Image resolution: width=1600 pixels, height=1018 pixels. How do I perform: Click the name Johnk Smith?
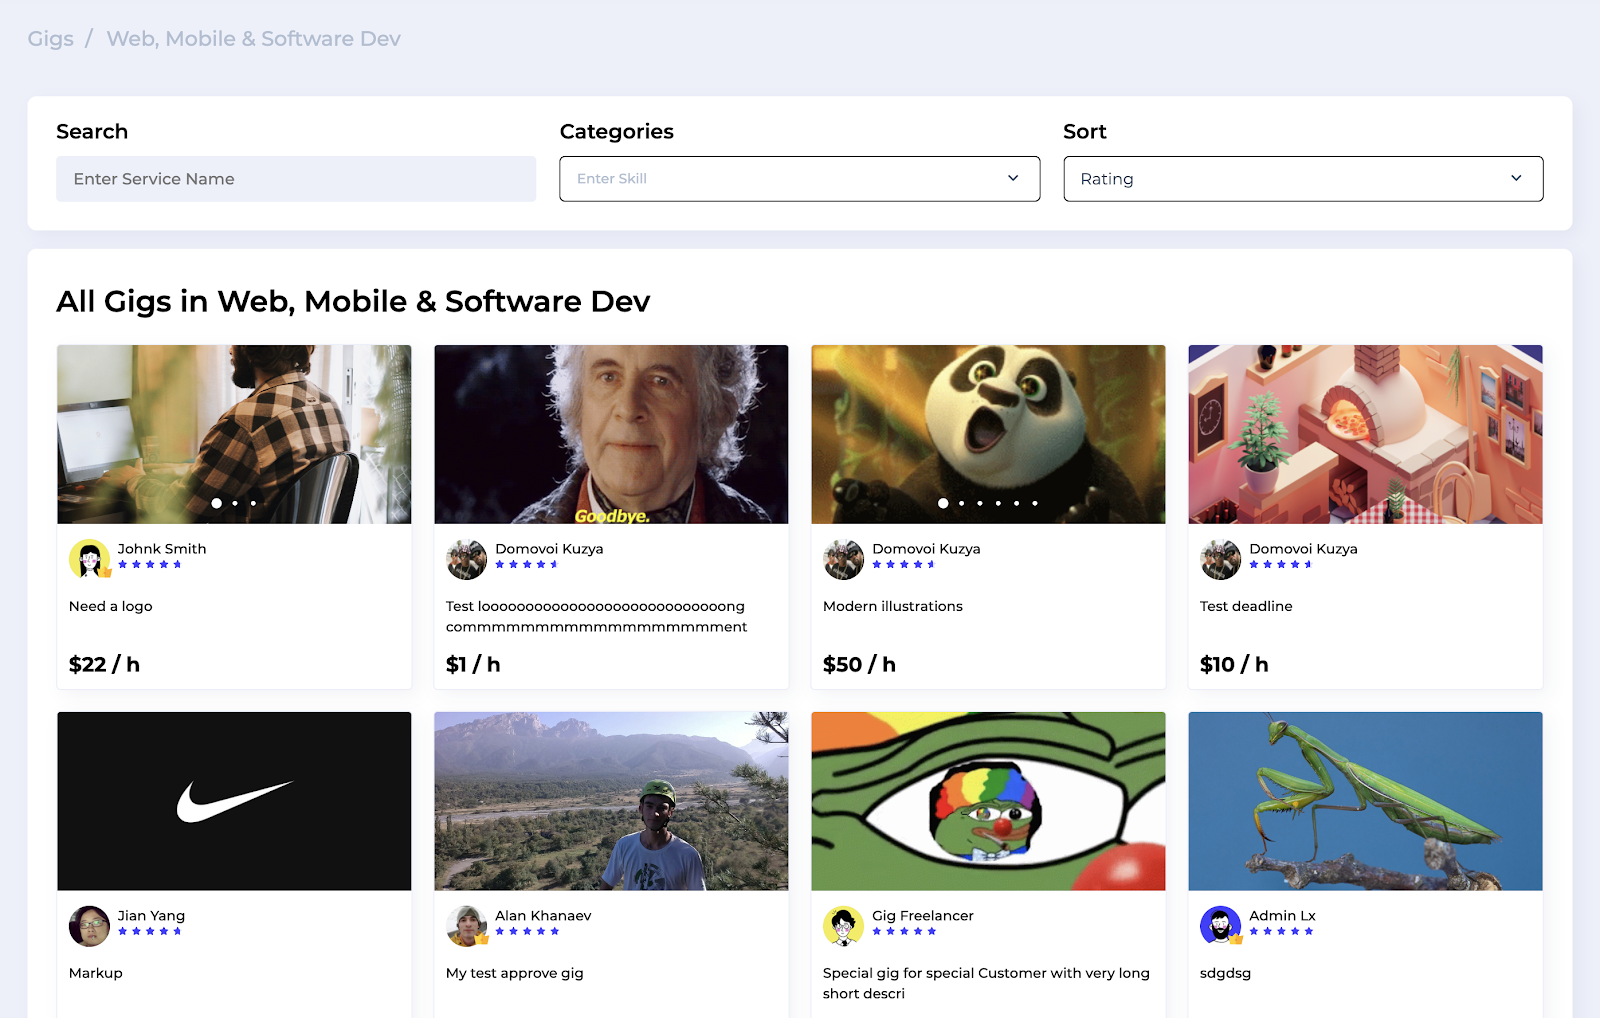[x=162, y=549]
